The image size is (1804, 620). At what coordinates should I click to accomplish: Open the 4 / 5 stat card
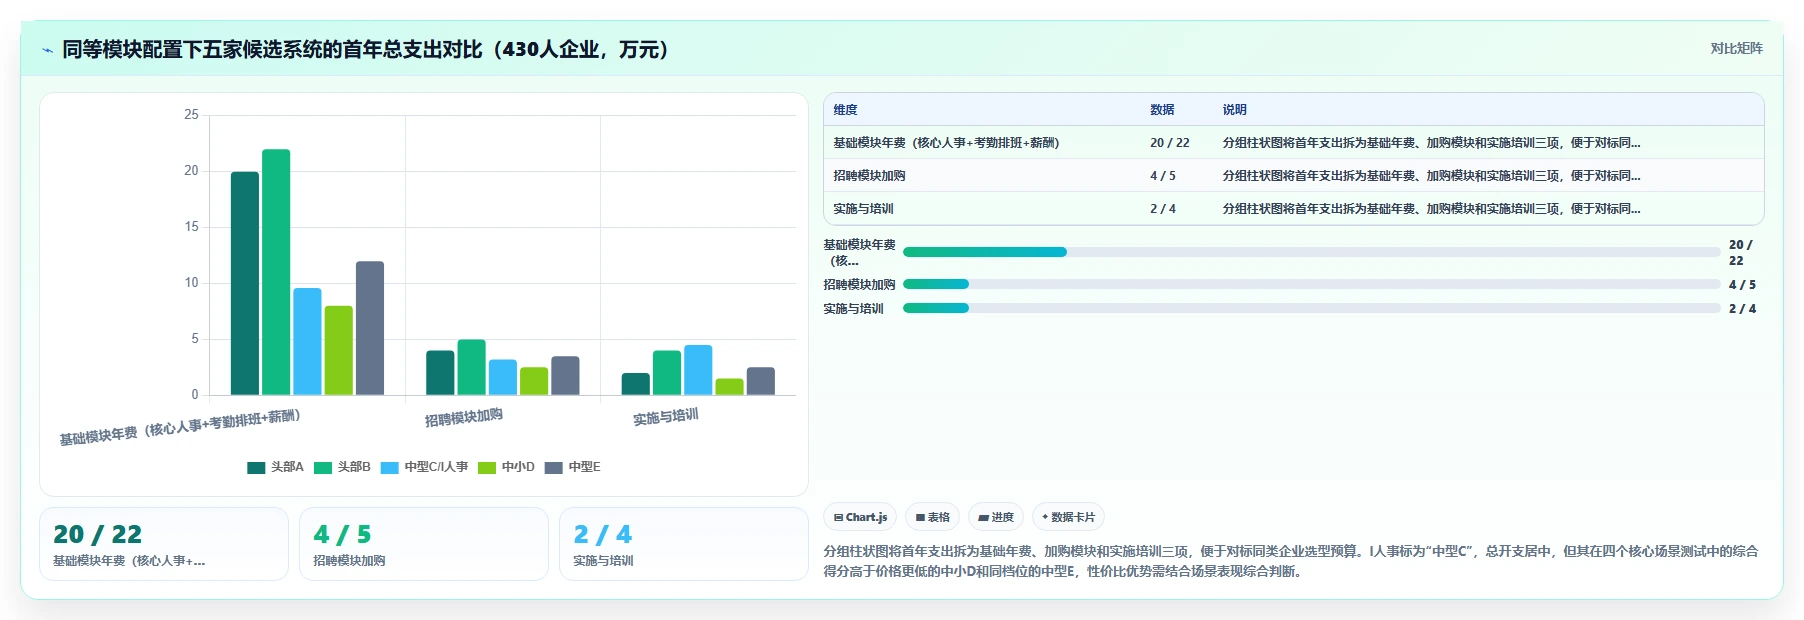coord(424,544)
